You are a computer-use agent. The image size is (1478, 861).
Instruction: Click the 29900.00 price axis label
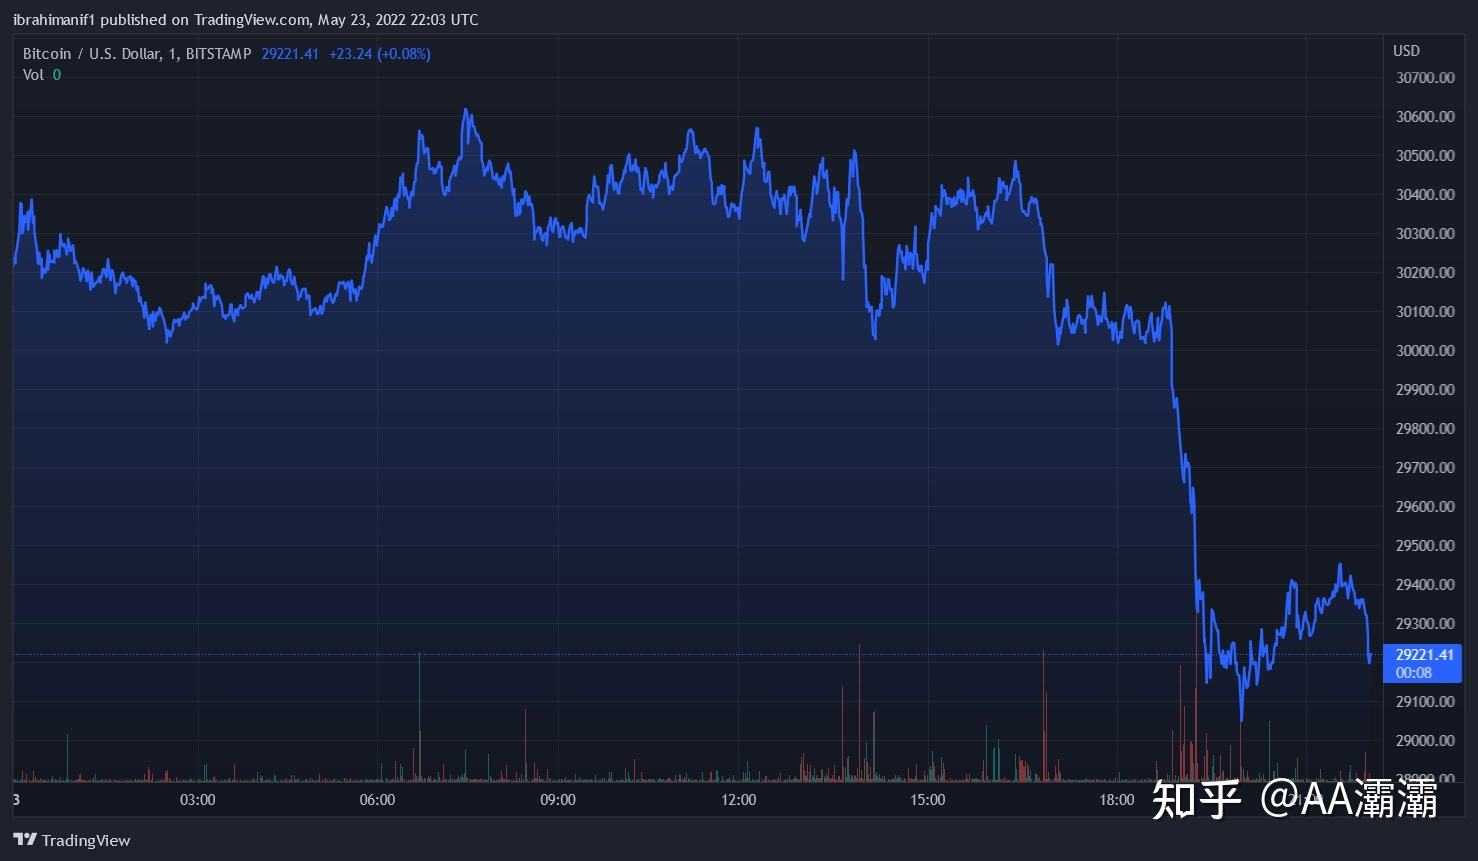point(1425,390)
